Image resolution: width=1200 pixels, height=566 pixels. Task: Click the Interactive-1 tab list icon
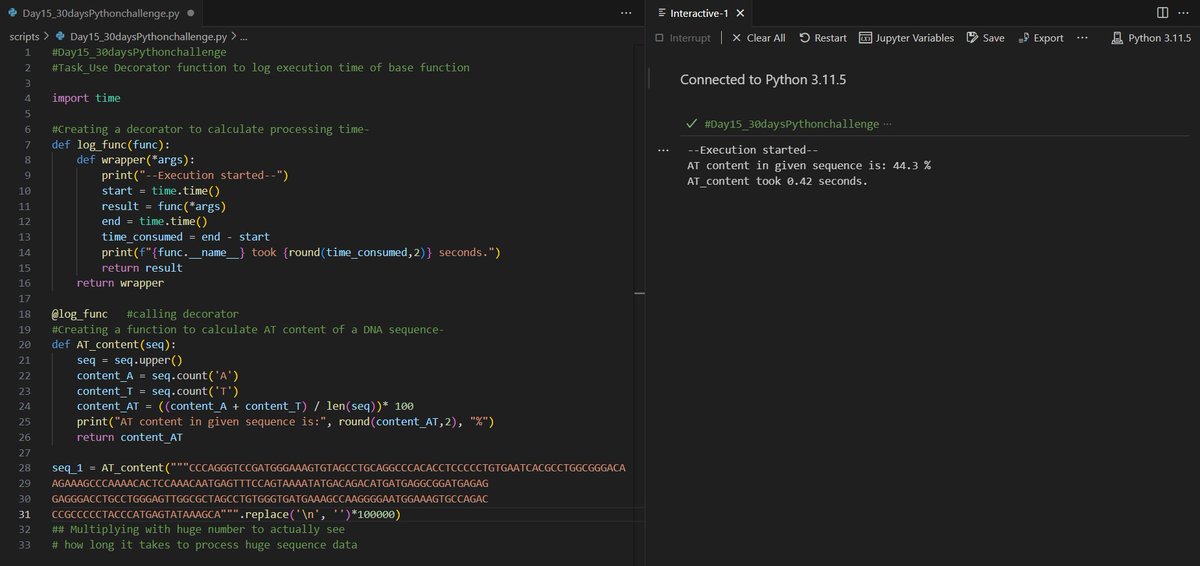click(x=662, y=12)
